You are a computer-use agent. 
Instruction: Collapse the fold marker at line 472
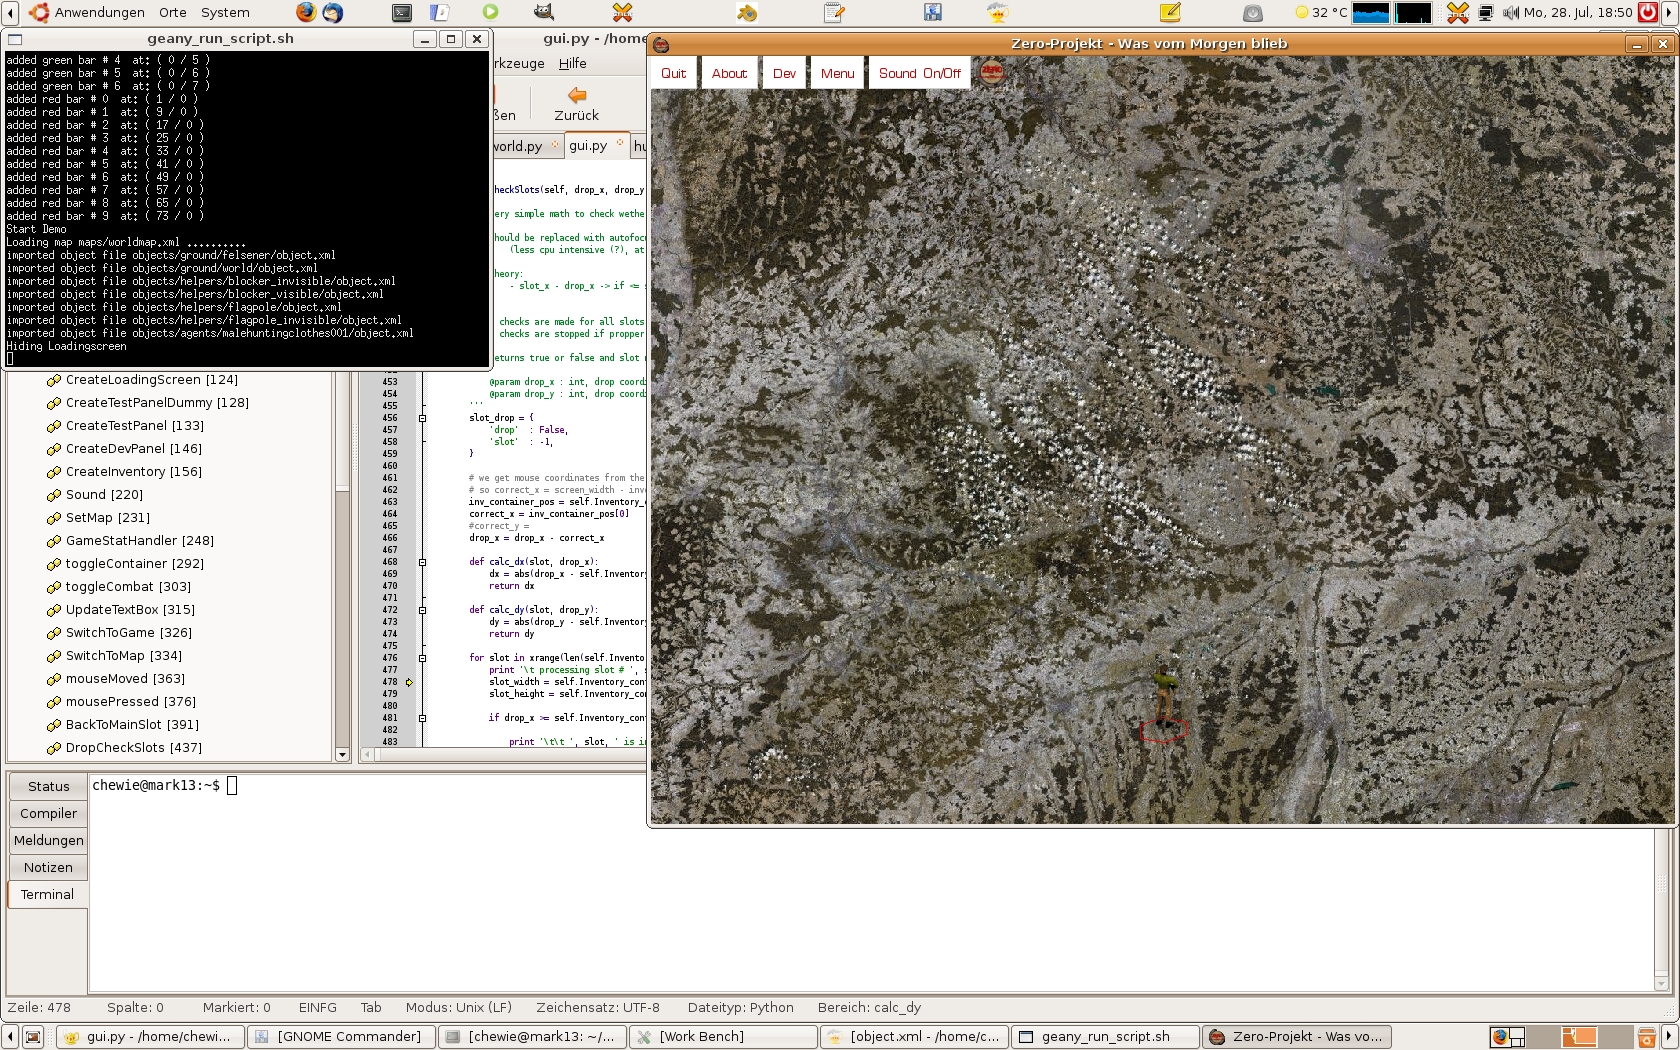[422, 610]
